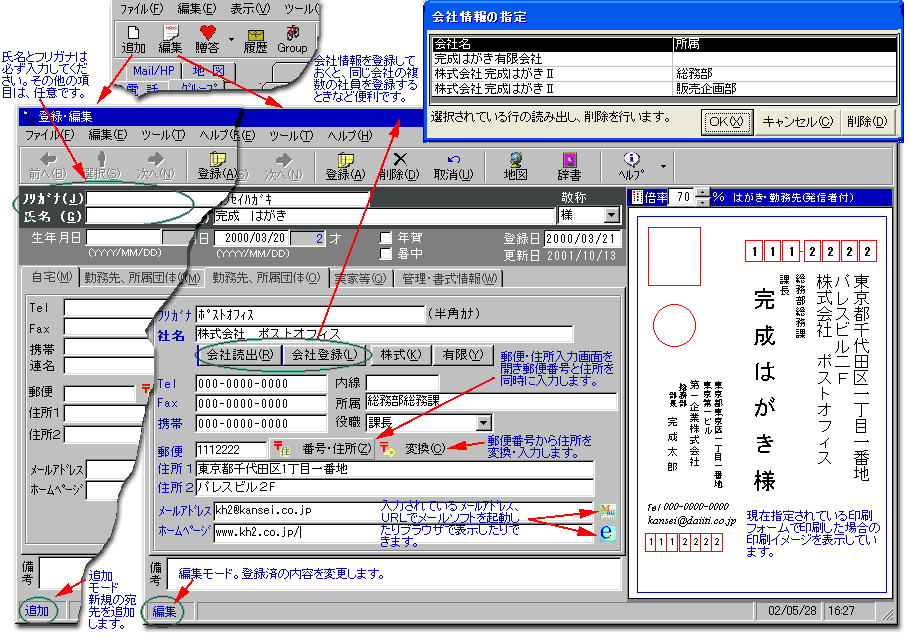Image resolution: width=910 pixels, height=637 pixels.
Task: Open 履歴 history icon
Action: coord(255,39)
